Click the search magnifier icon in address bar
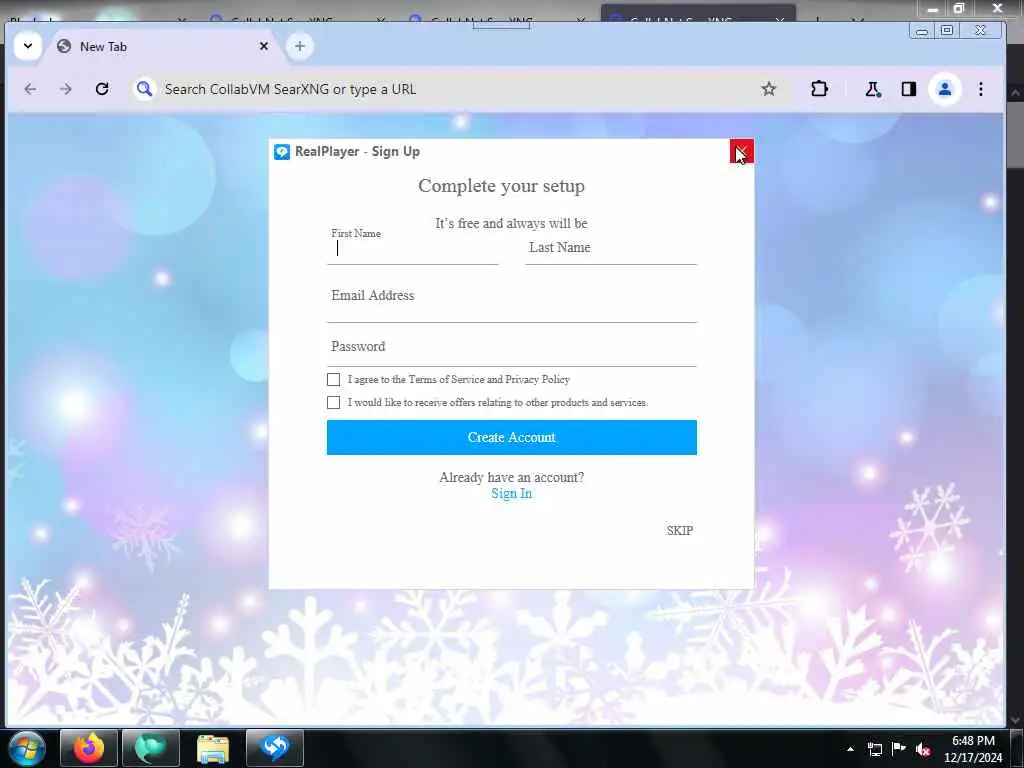The image size is (1024, 768). tap(144, 89)
